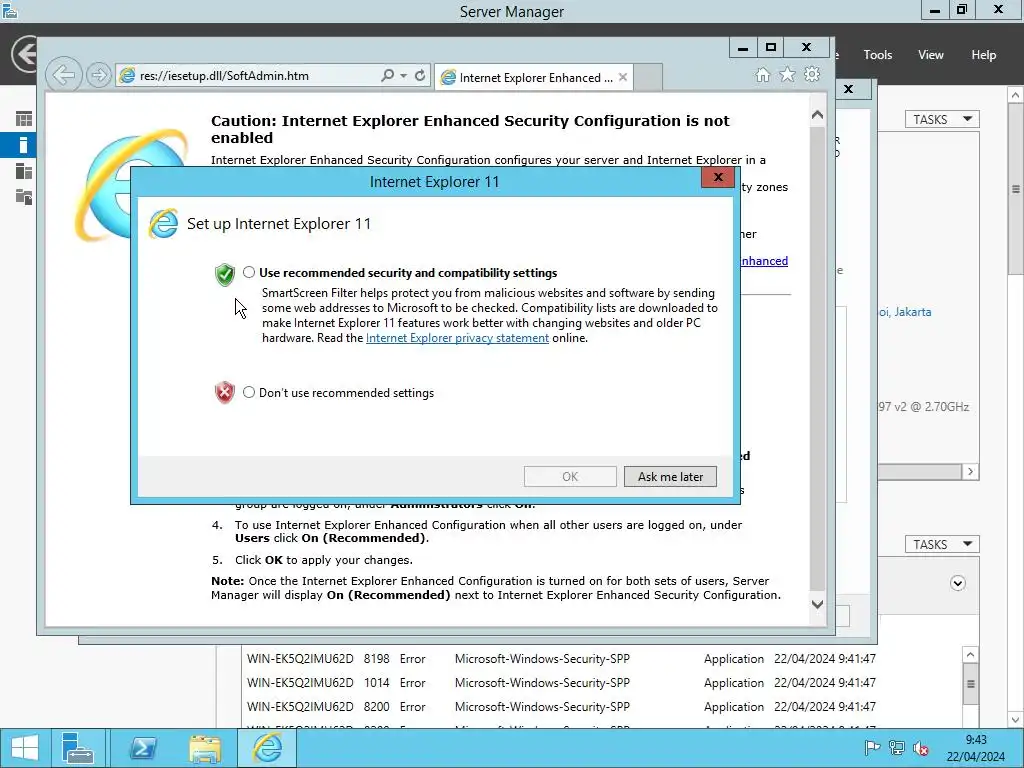Click Internet Explorer taskbar icon
The image size is (1024, 768).
pos(268,748)
